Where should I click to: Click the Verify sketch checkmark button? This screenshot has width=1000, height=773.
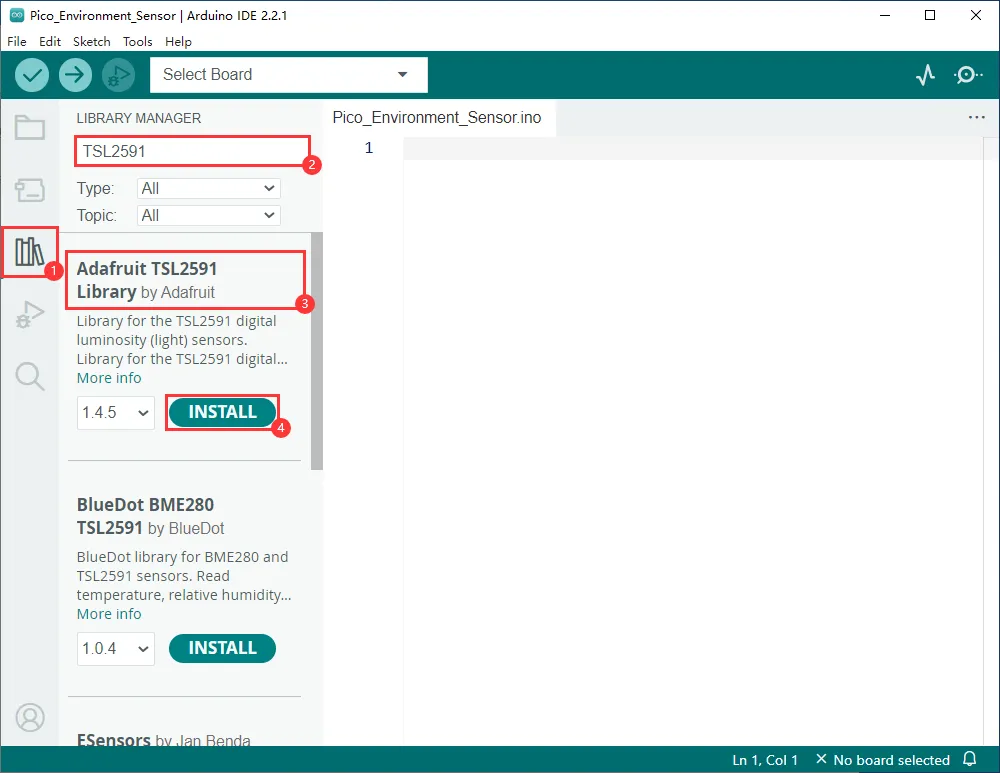pyautogui.click(x=32, y=75)
